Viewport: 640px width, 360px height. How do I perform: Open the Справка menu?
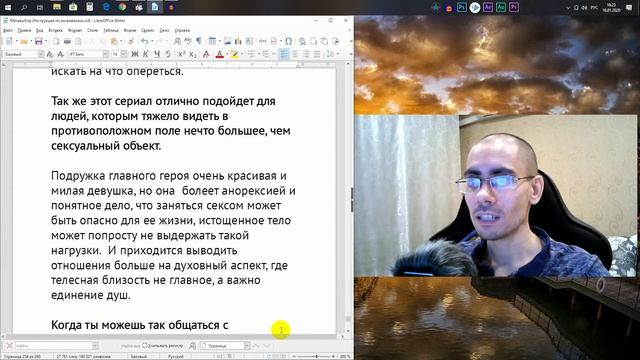point(182,30)
